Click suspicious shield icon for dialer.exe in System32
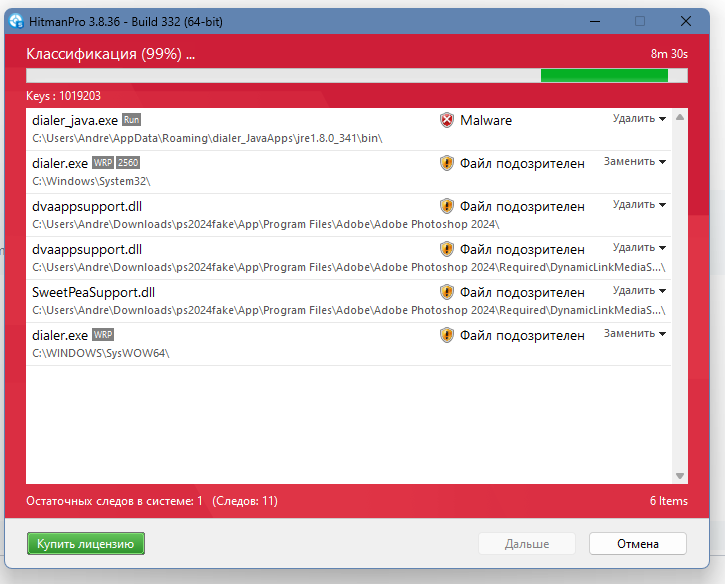 pos(447,163)
